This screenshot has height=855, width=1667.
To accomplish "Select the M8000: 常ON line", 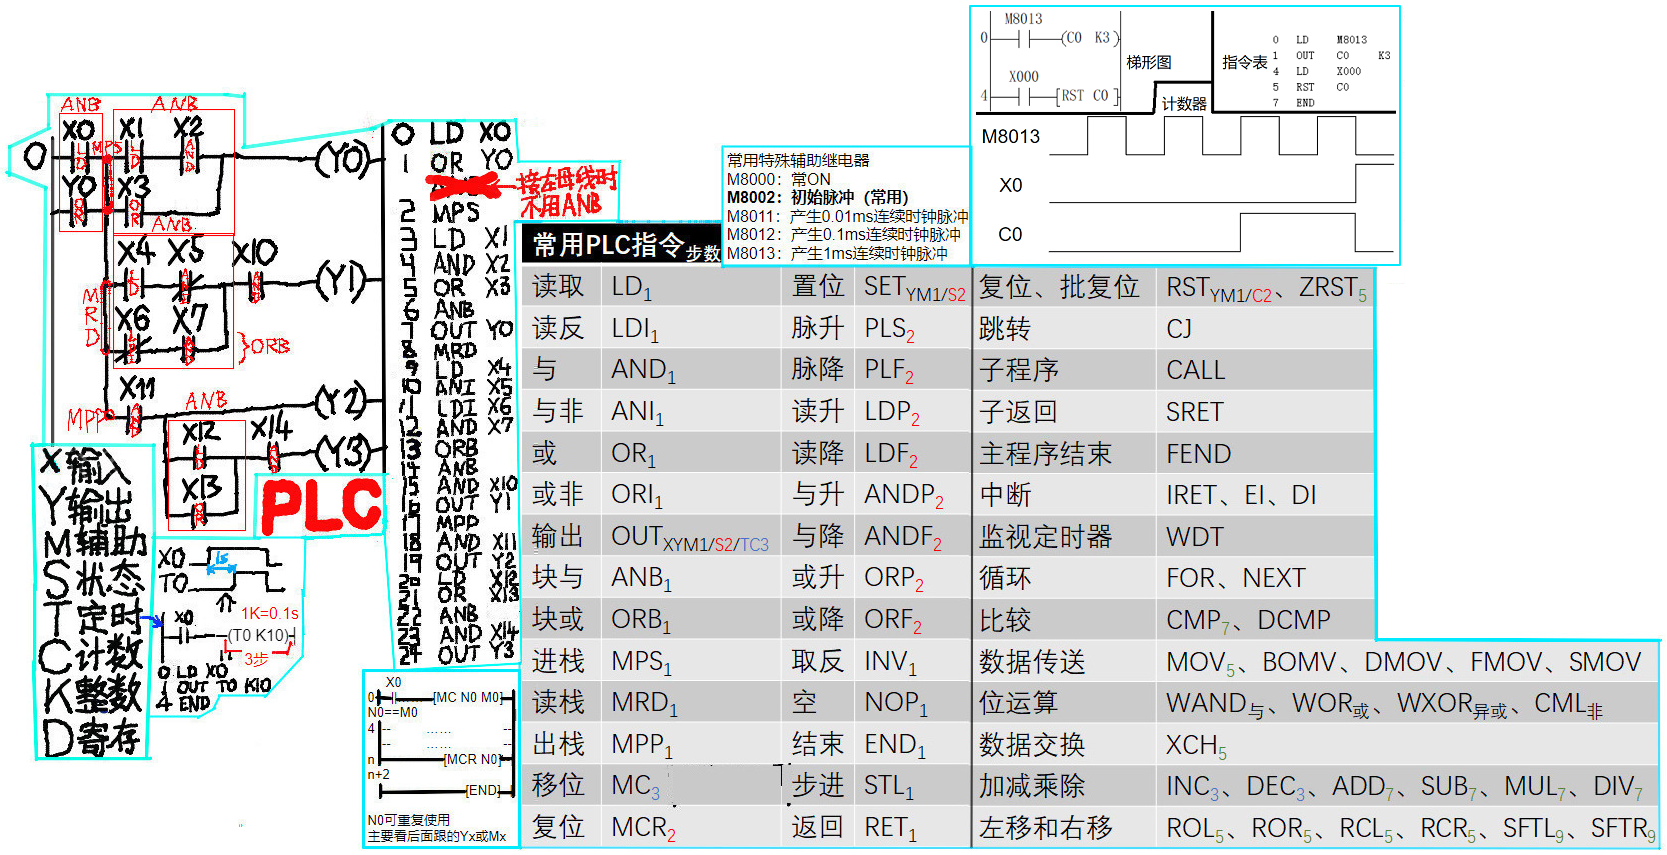I will pos(778,179).
